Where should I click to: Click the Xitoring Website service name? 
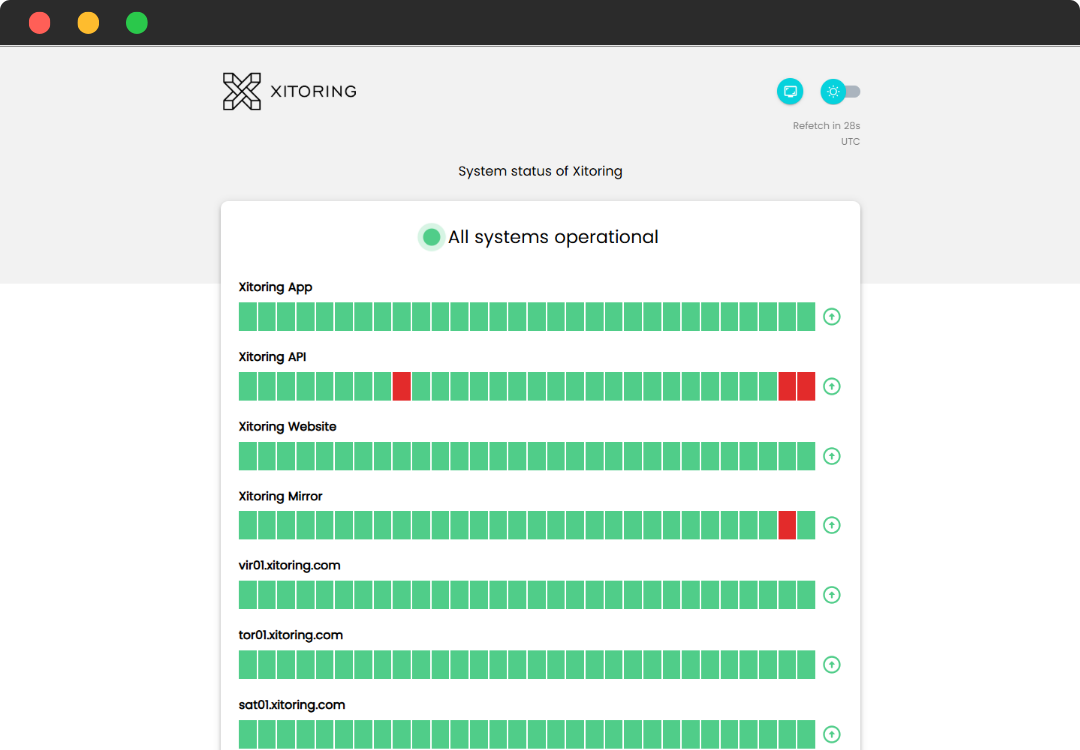tap(287, 426)
